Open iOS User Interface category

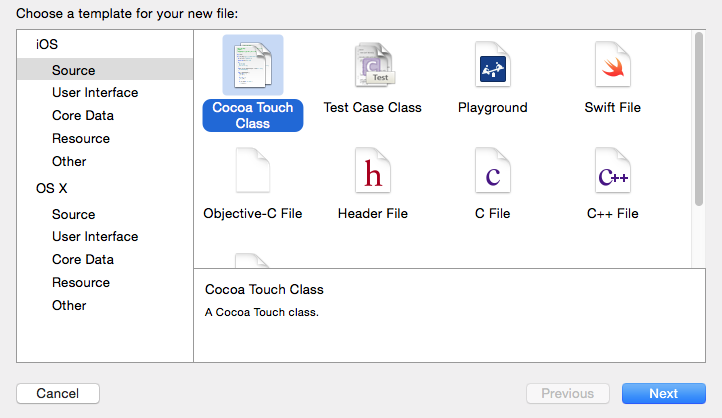pyautogui.click(x=95, y=93)
